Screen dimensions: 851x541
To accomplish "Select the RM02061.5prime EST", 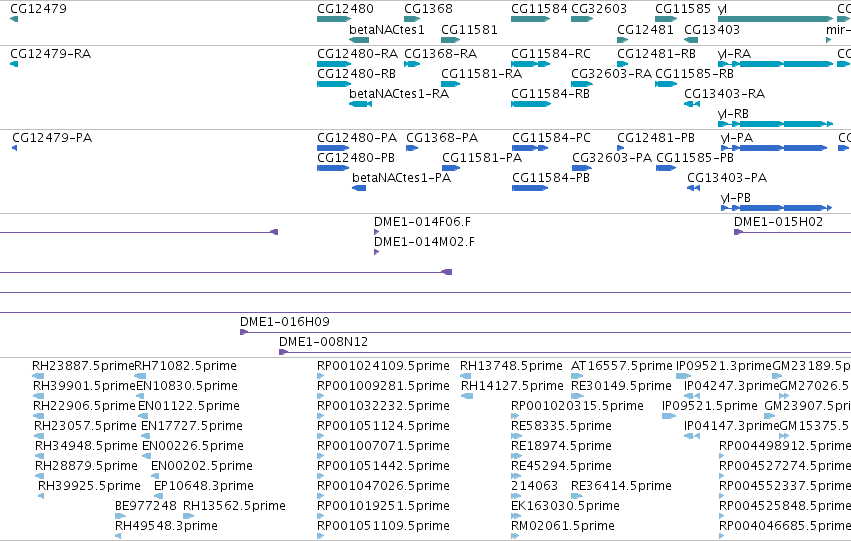I will tap(515, 536).
